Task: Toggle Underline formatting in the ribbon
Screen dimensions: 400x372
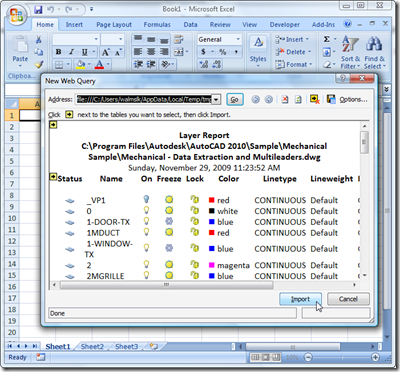Action: click(x=84, y=52)
